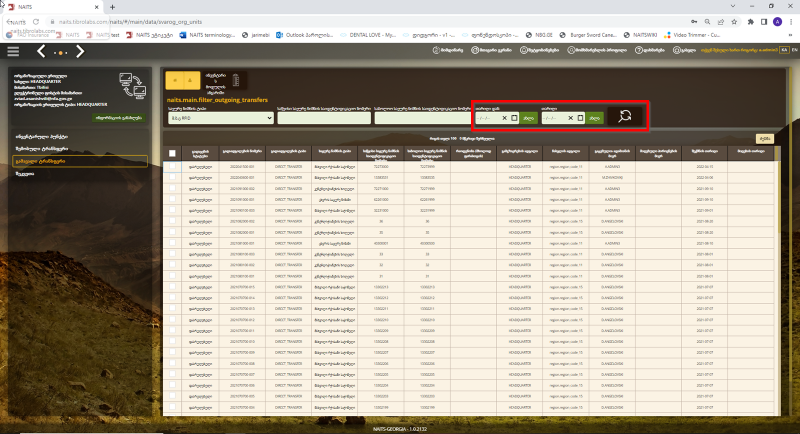Open calendar picker for first date filter
The image size is (800, 434).
pos(514,118)
